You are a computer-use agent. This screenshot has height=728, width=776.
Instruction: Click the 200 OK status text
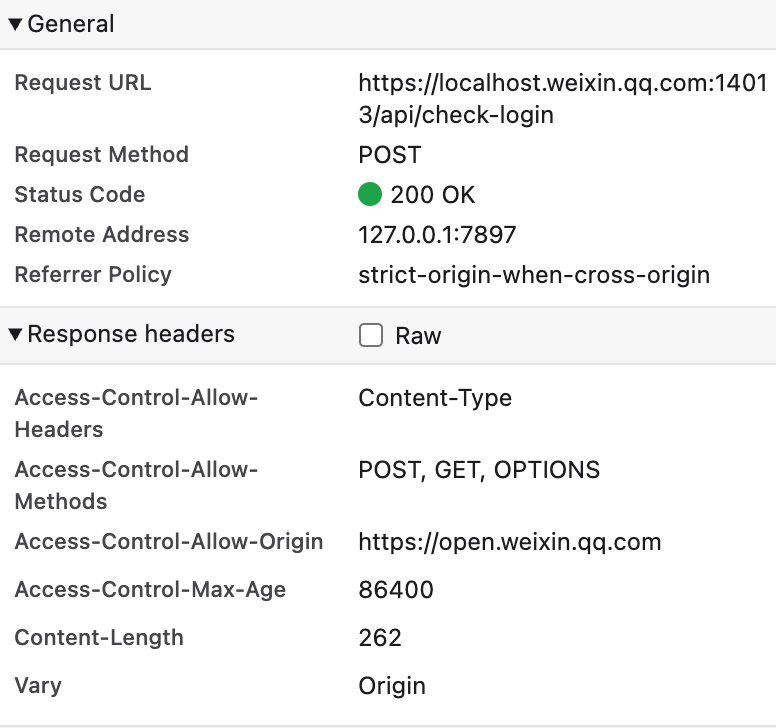tap(433, 195)
